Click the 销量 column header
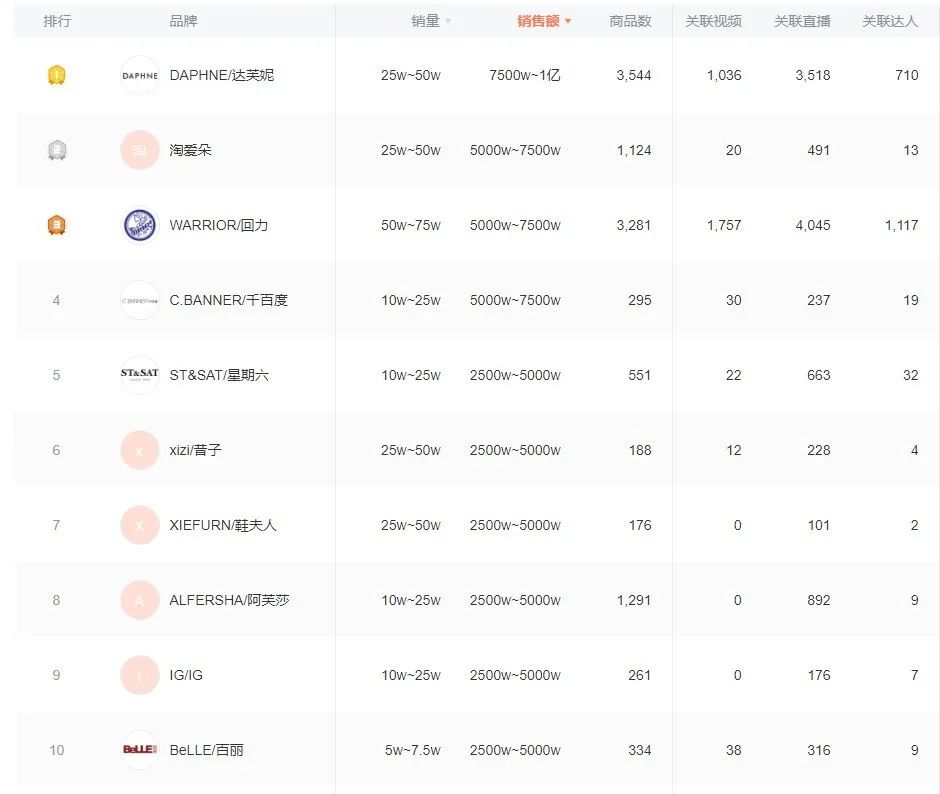This screenshot has width=940, height=794. pos(426,21)
